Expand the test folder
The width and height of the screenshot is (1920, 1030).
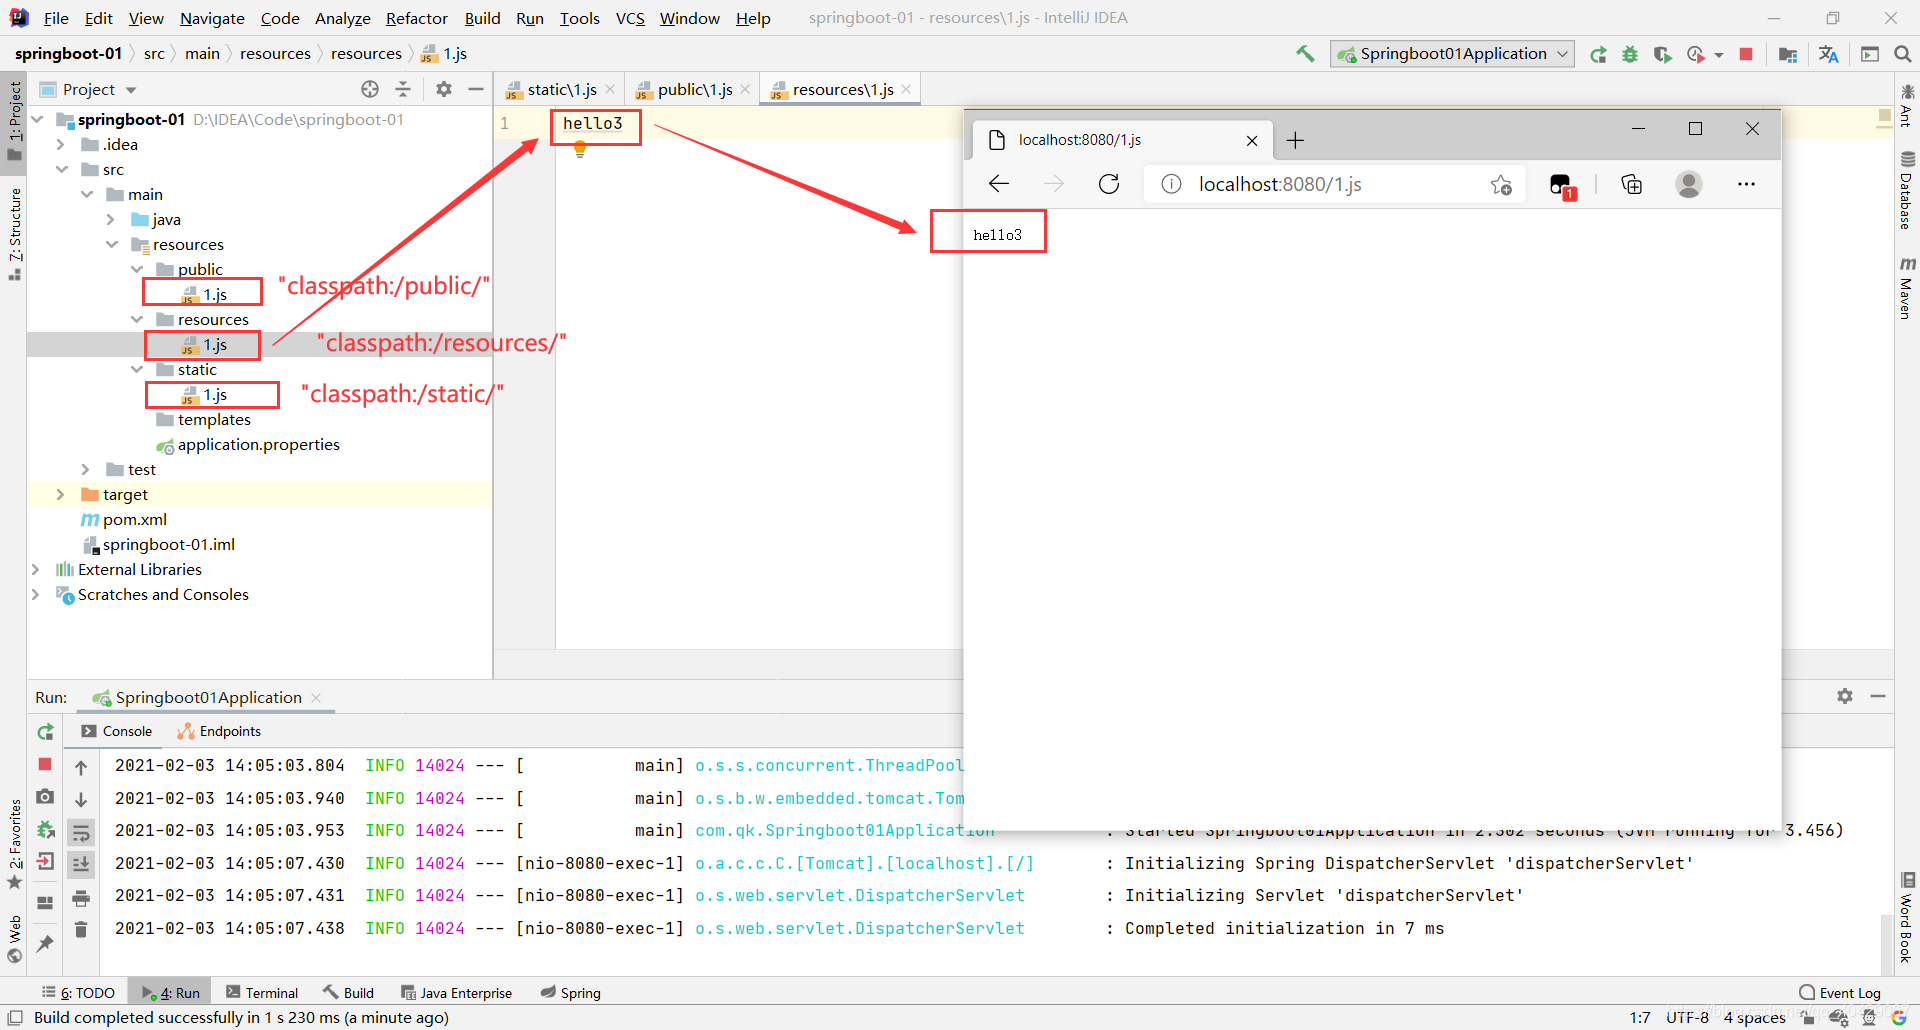(86, 469)
